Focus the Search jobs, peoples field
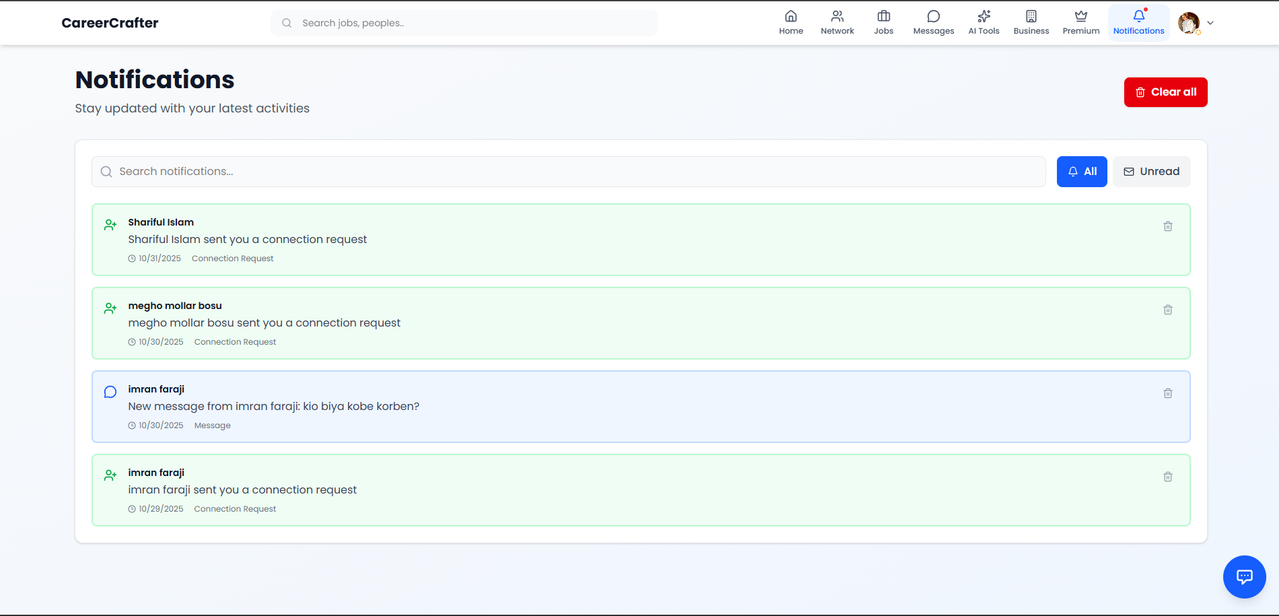 coord(464,23)
